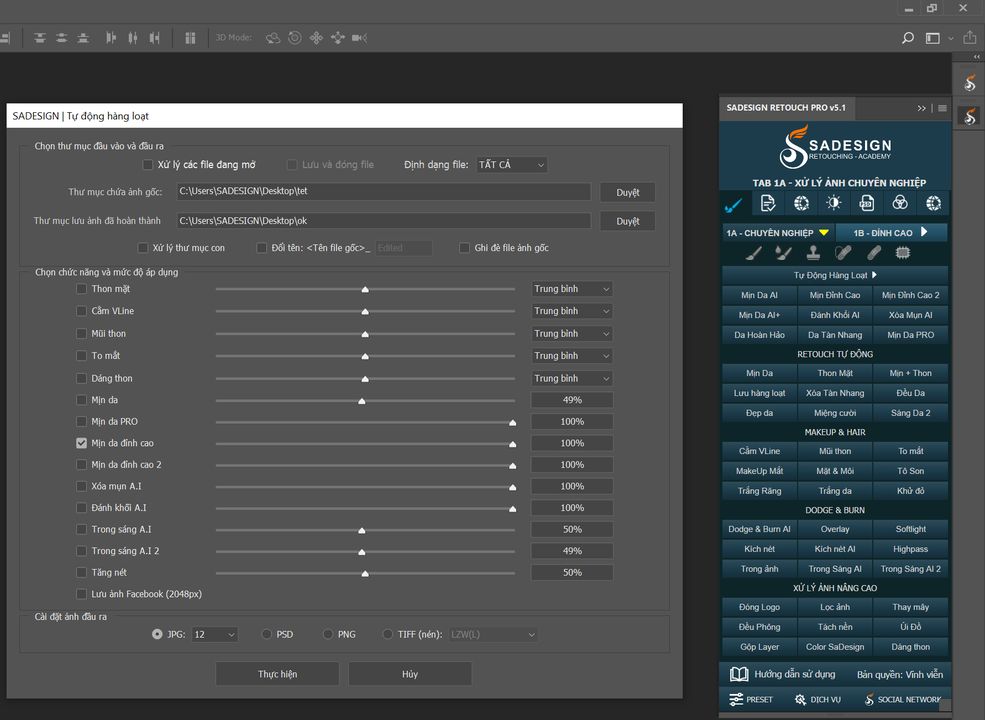Viewport: 985px width, 720px height.
Task: Click the brush tool icon under tab 1A
Action: (754, 253)
